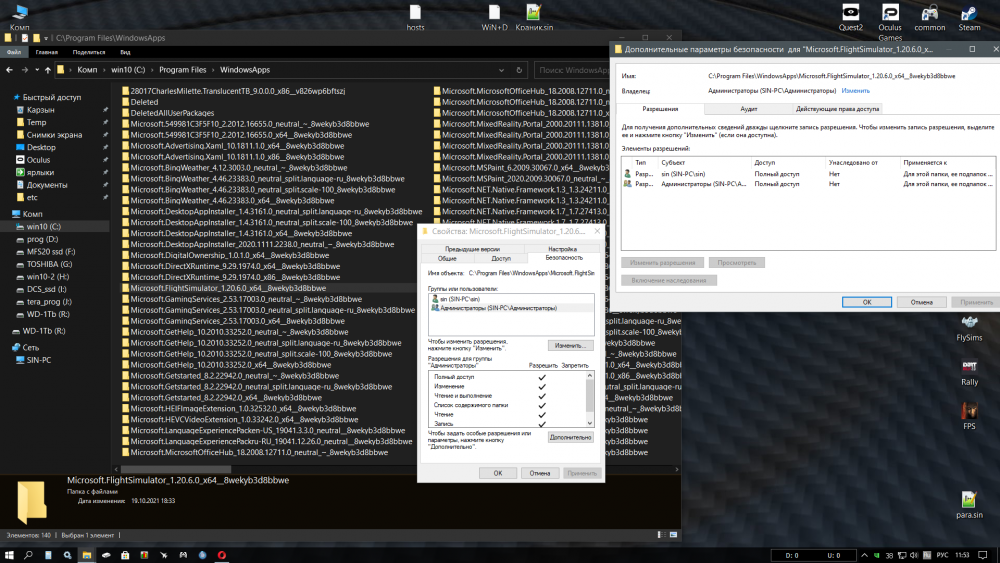The width and height of the screenshot is (1000, 563).
Task: Open the Steam desktop shortcut
Action: pos(969,15)
